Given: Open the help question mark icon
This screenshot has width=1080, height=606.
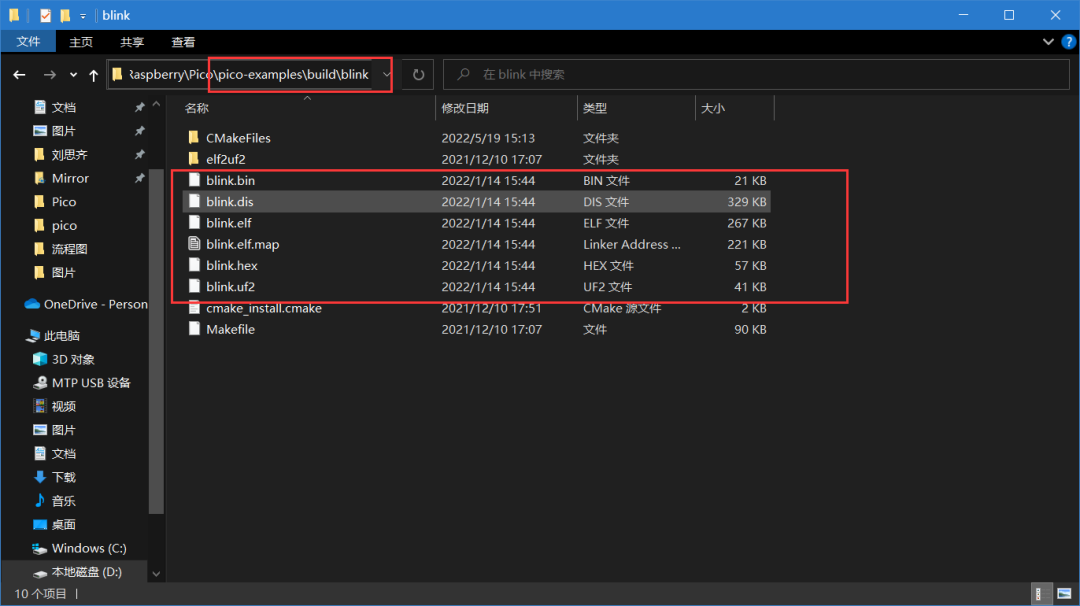Looking at the screenshot, I should [1066, 42].
